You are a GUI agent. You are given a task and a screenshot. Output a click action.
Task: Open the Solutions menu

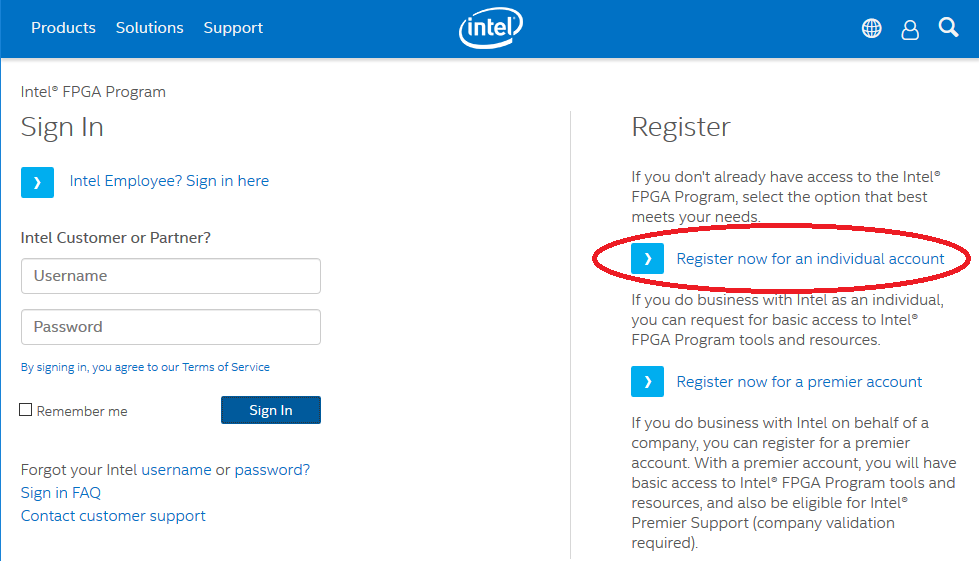tap(149, 28)
